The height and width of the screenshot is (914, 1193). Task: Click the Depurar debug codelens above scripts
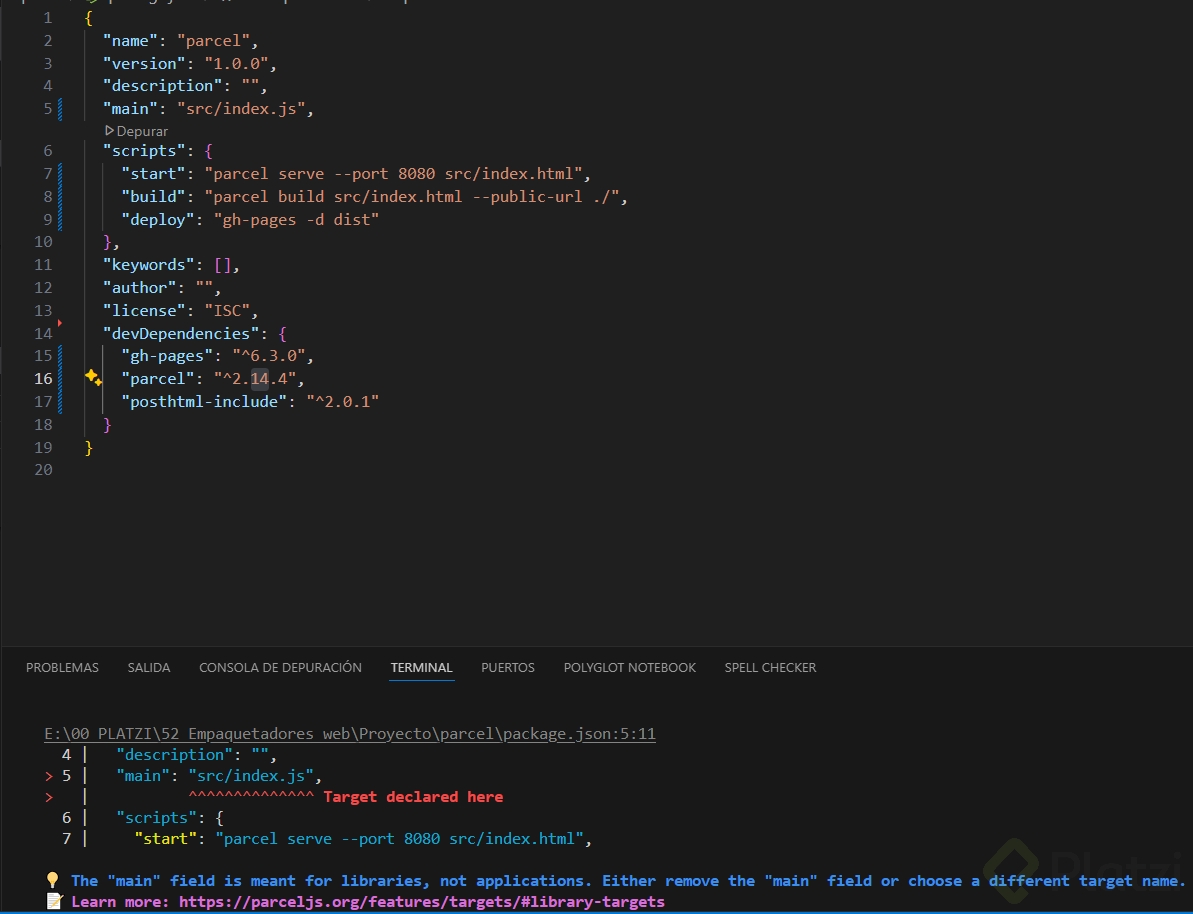pos(136,131)
